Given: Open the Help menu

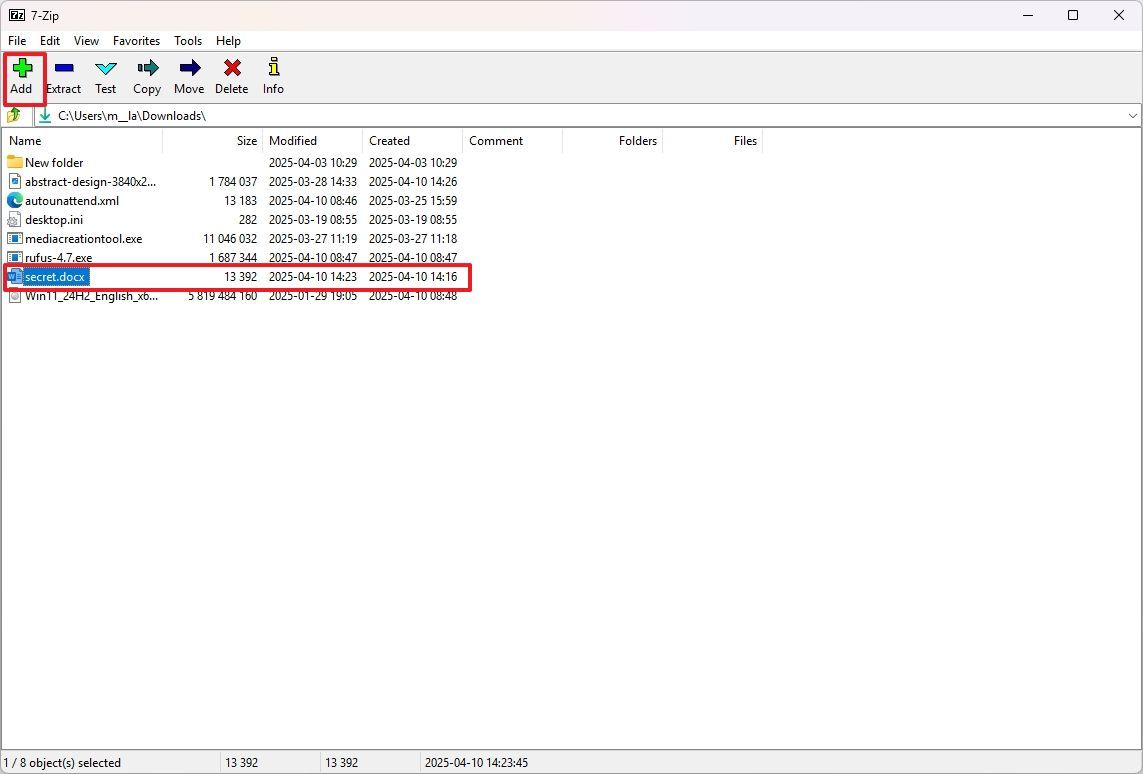Looking at the screenshot, I should coord(228,41).
